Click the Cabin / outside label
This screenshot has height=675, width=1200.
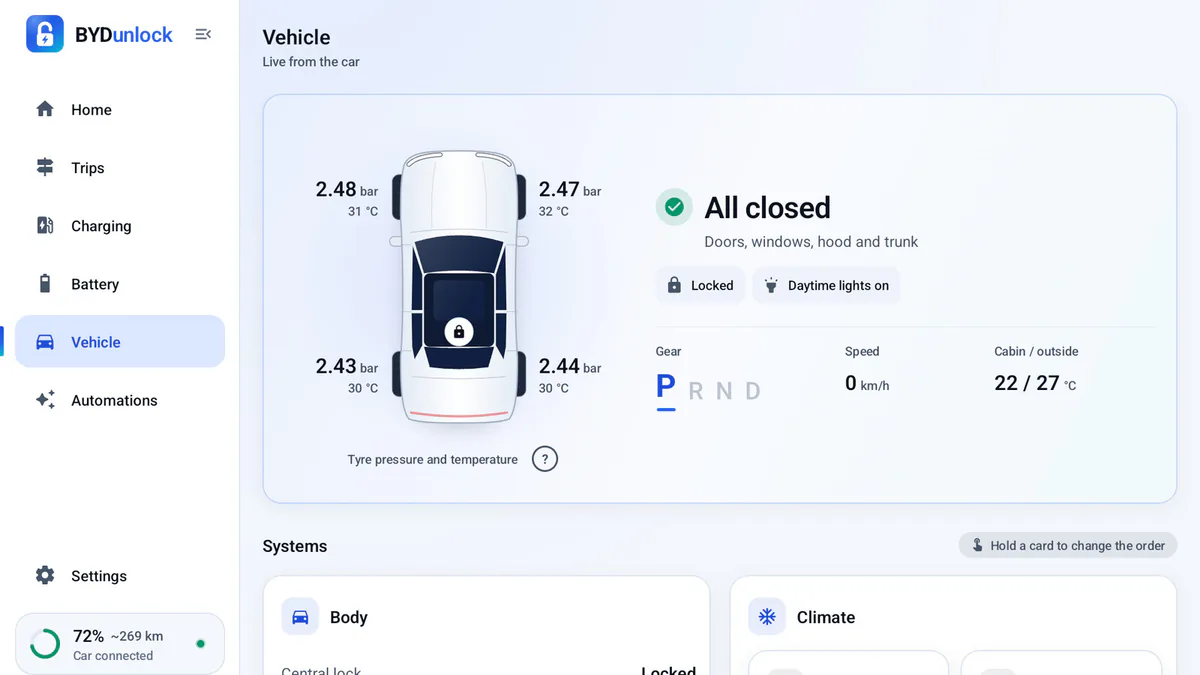pos(1036,351)
